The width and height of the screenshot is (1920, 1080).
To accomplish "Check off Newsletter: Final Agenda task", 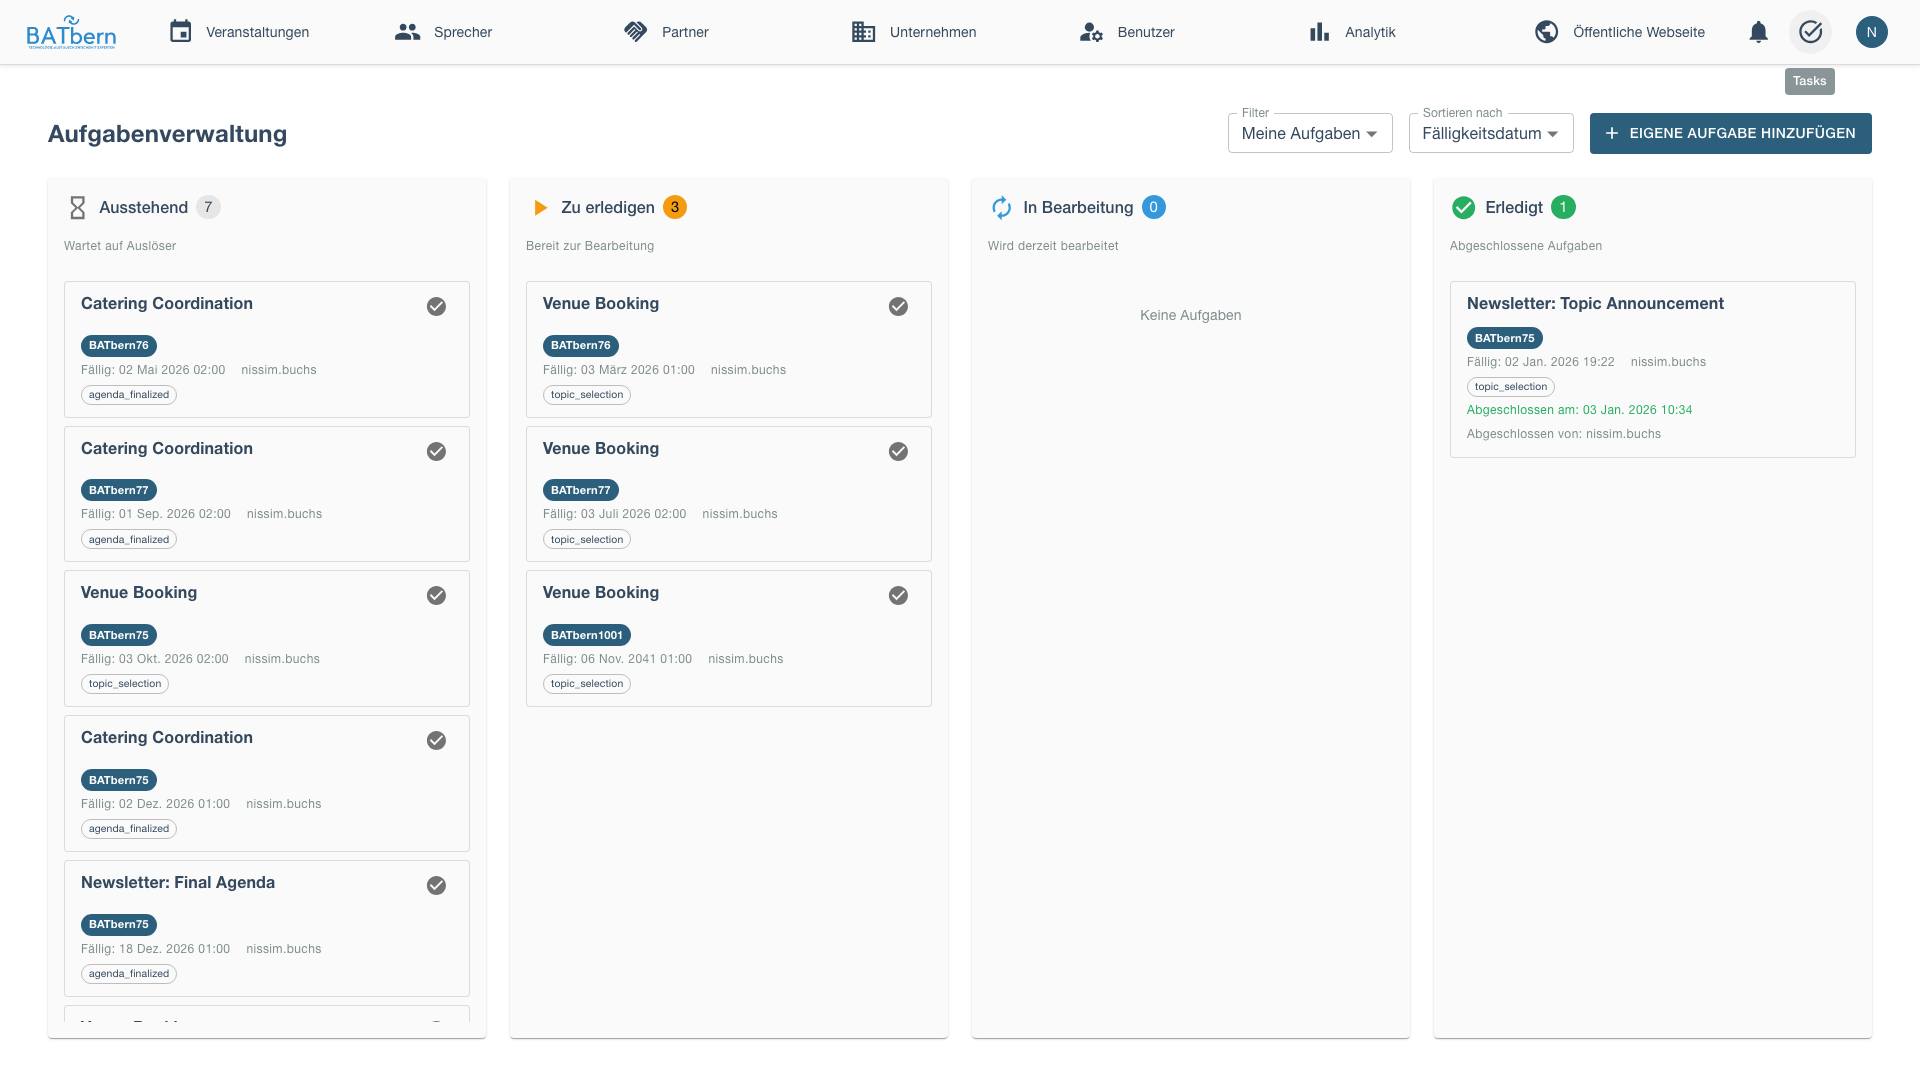I will 437,886.
